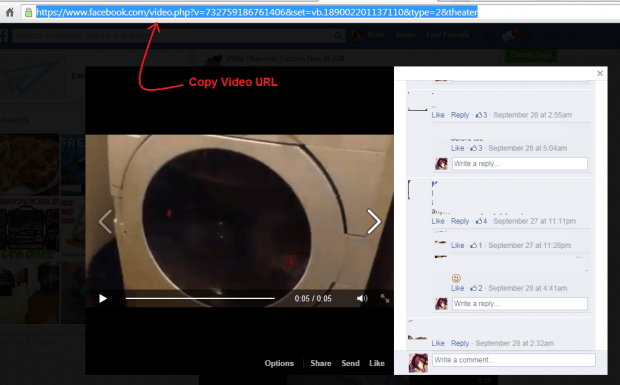Close the theater view with X
620x385 pixels.
pyautogui.click(x=600, y=73)
